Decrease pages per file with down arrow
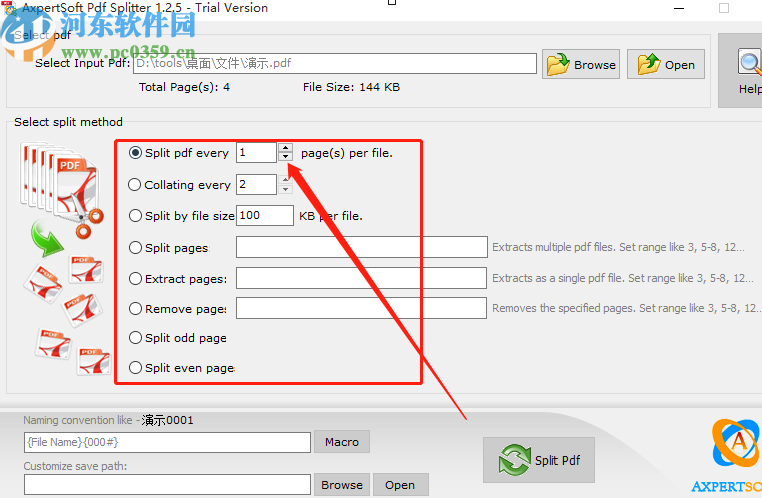The width and height of the screenshot is (762, 498). (x=286, y=156)
